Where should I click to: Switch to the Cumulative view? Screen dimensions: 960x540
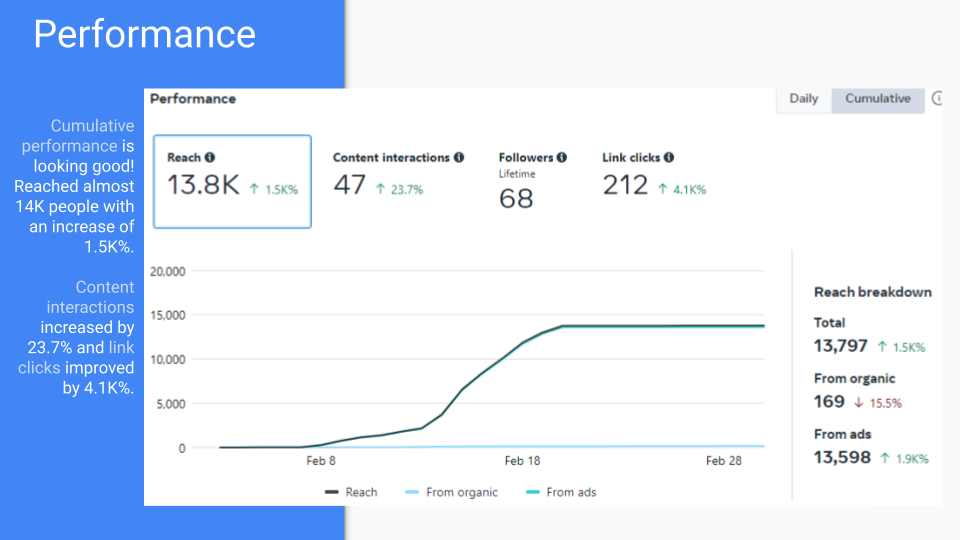[x=877, y=99]
